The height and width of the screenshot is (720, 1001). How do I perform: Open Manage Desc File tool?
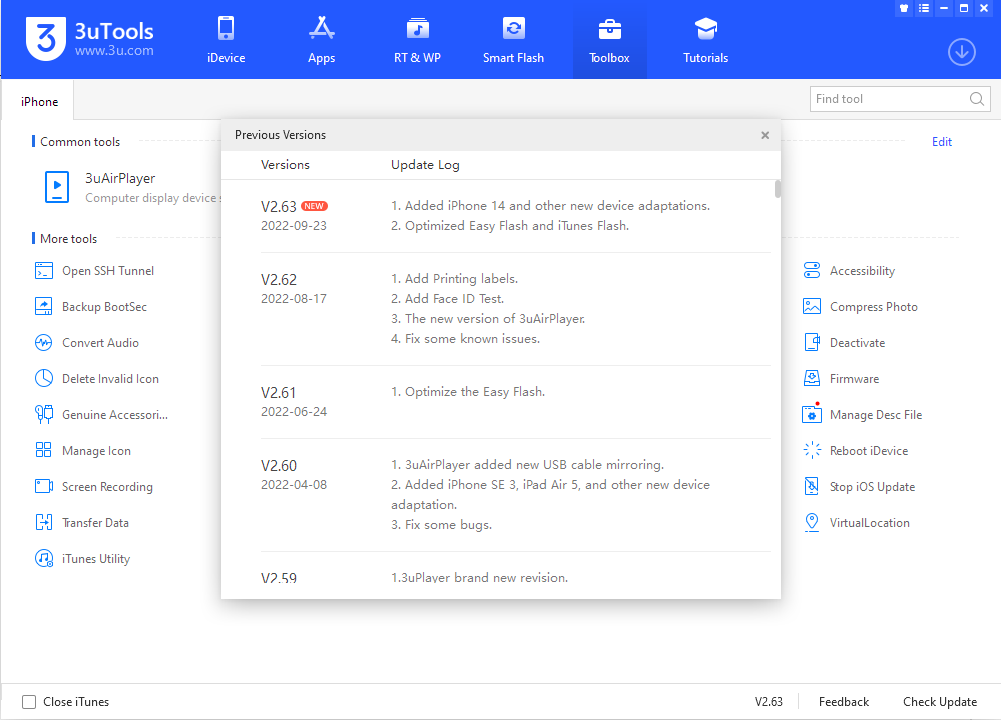tap(862, 415)
